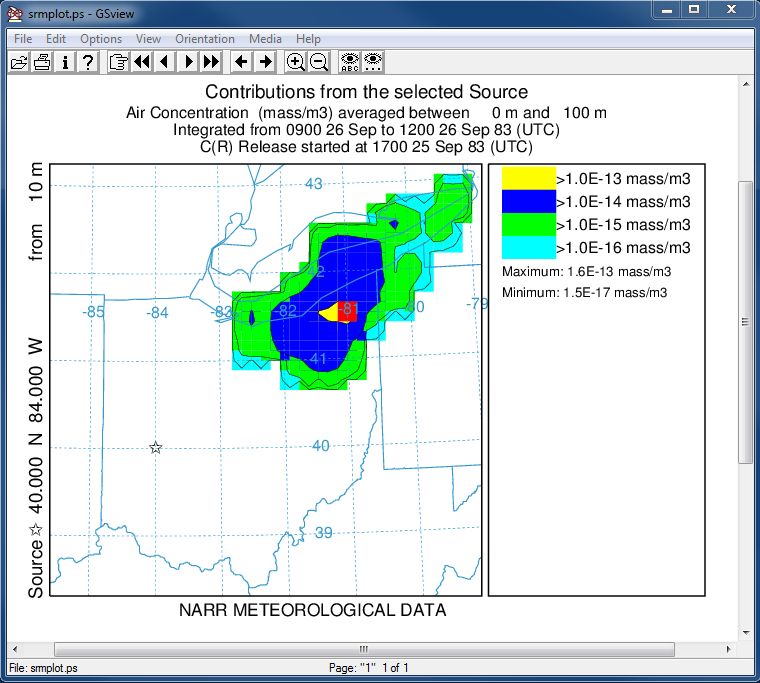Go forward with the bold right arrow
The height and width of the screenshot is (683, 760).
pyautogui.click(x=265, y=62)
